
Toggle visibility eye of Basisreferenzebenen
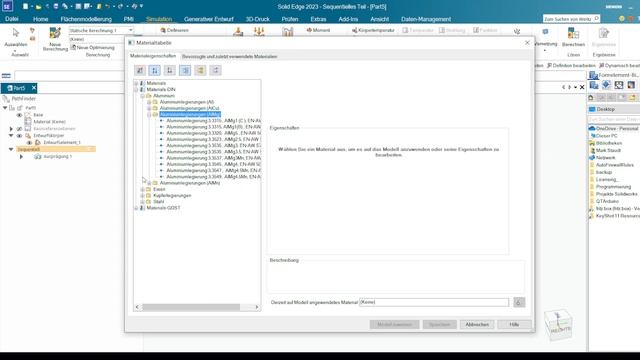click(x=19, y=129)
